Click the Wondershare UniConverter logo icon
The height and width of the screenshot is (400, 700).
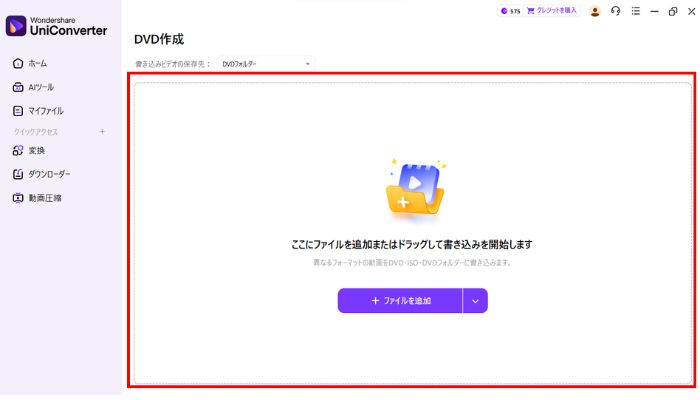click(x=16, y=26)
